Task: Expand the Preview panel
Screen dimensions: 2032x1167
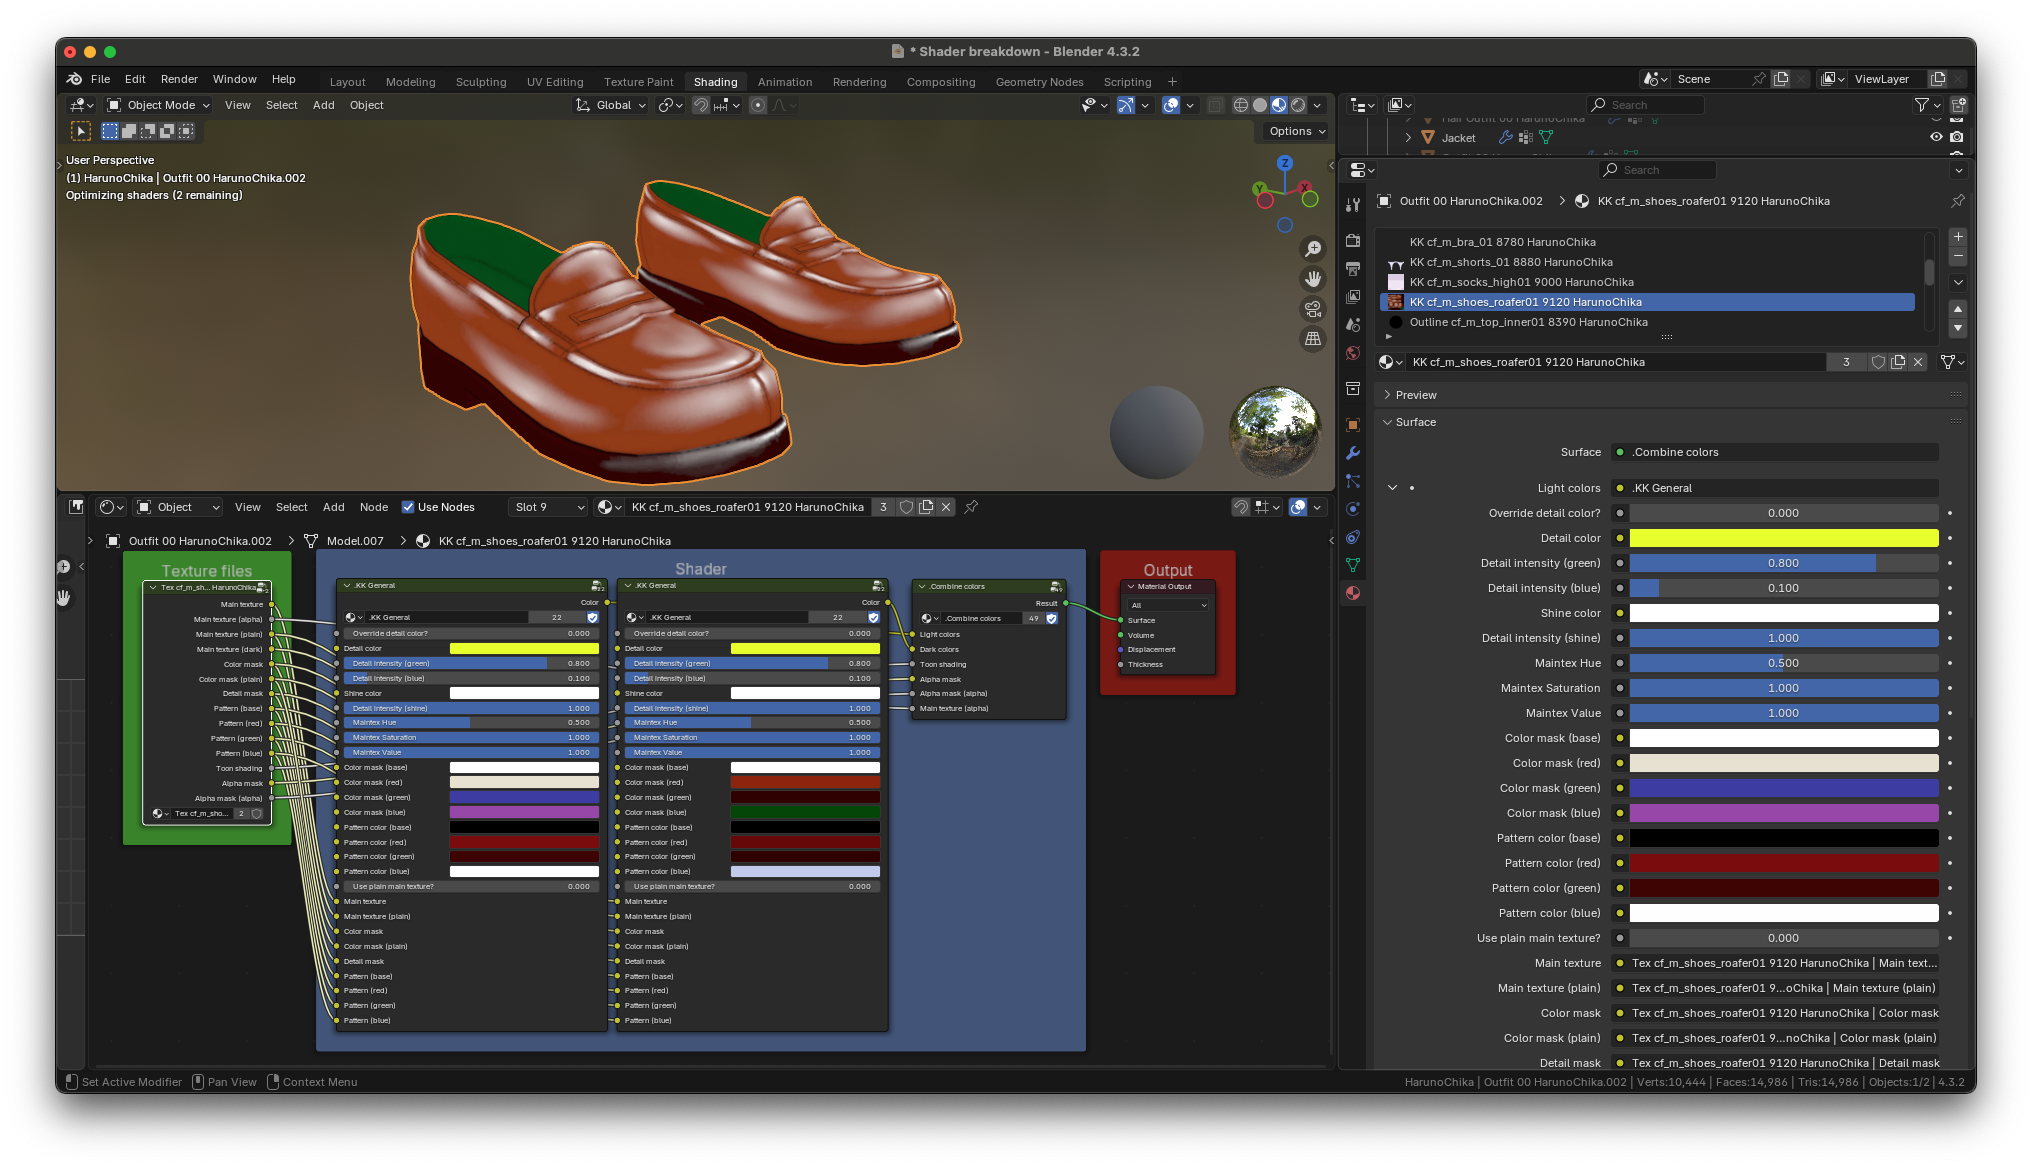Action: [x=1416, y=395]
